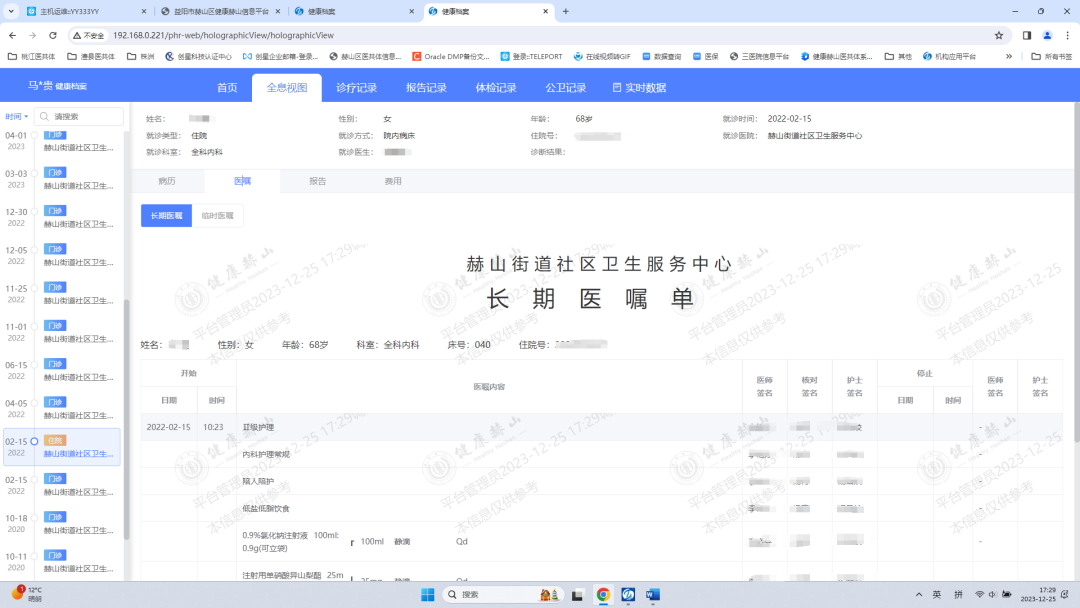
Task: Open the Chrome three-dot menu
Action: click(1068, 35)
